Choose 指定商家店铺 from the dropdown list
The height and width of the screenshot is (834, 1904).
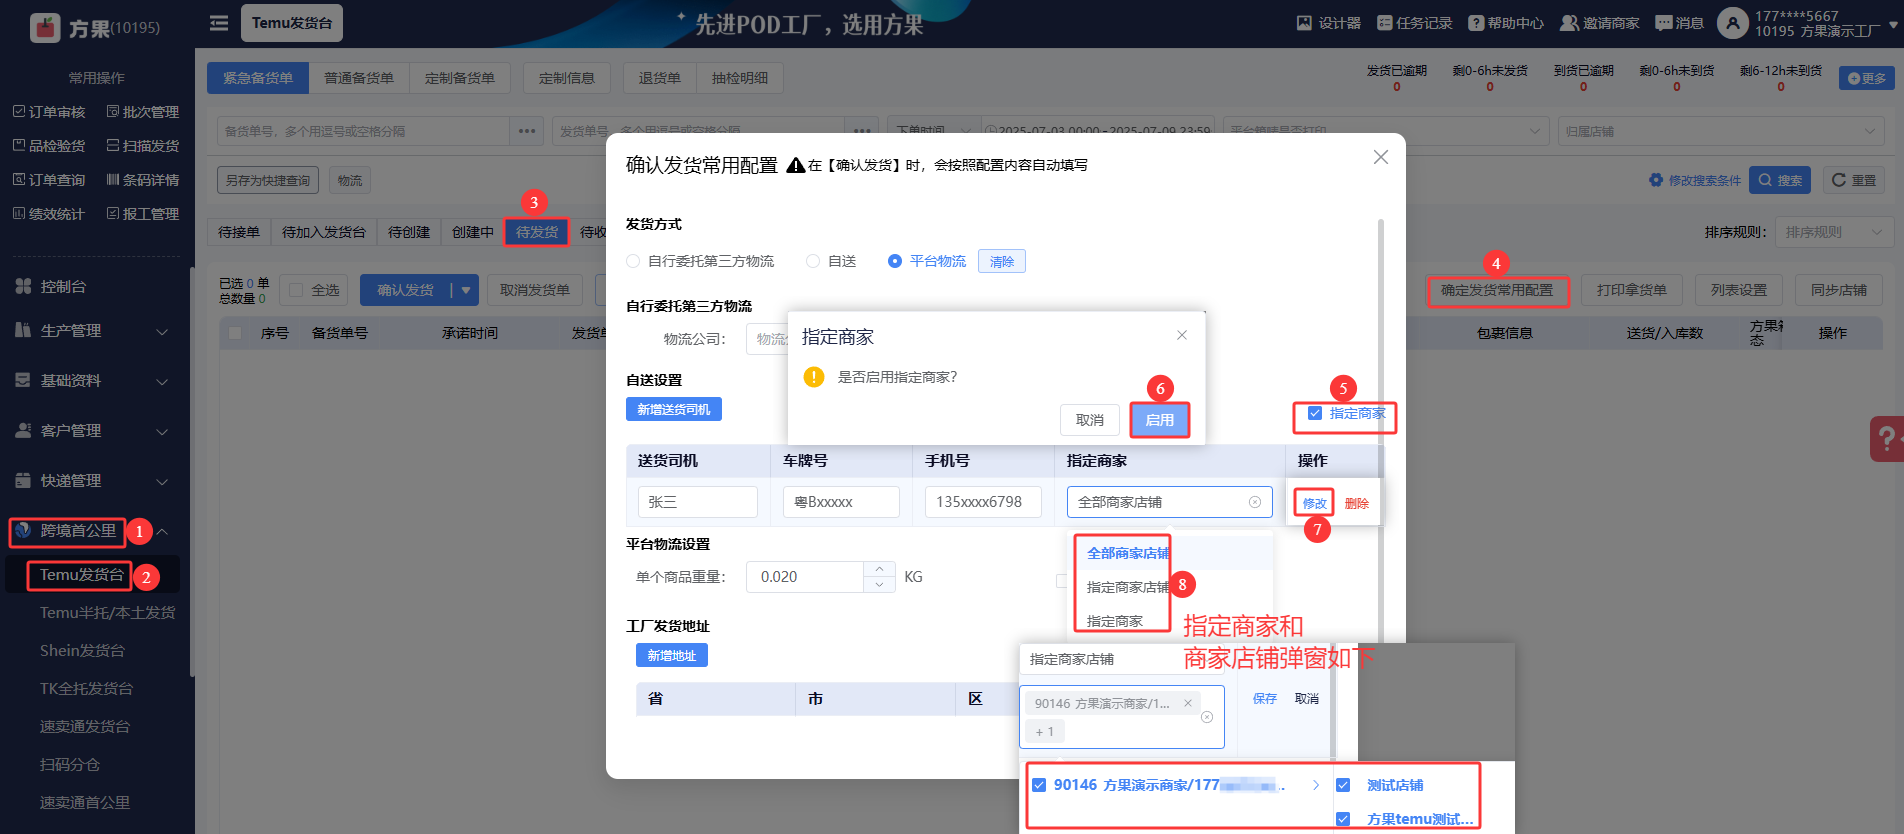pyautogui.click(x=1128, y=587)
